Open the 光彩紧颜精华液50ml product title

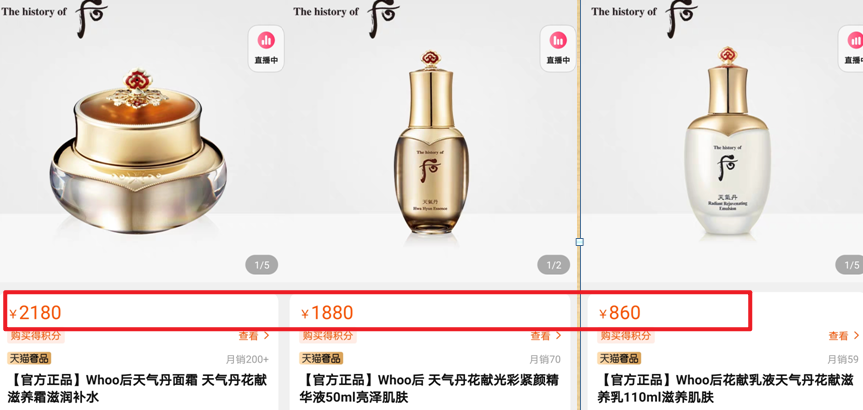[430, 388]
